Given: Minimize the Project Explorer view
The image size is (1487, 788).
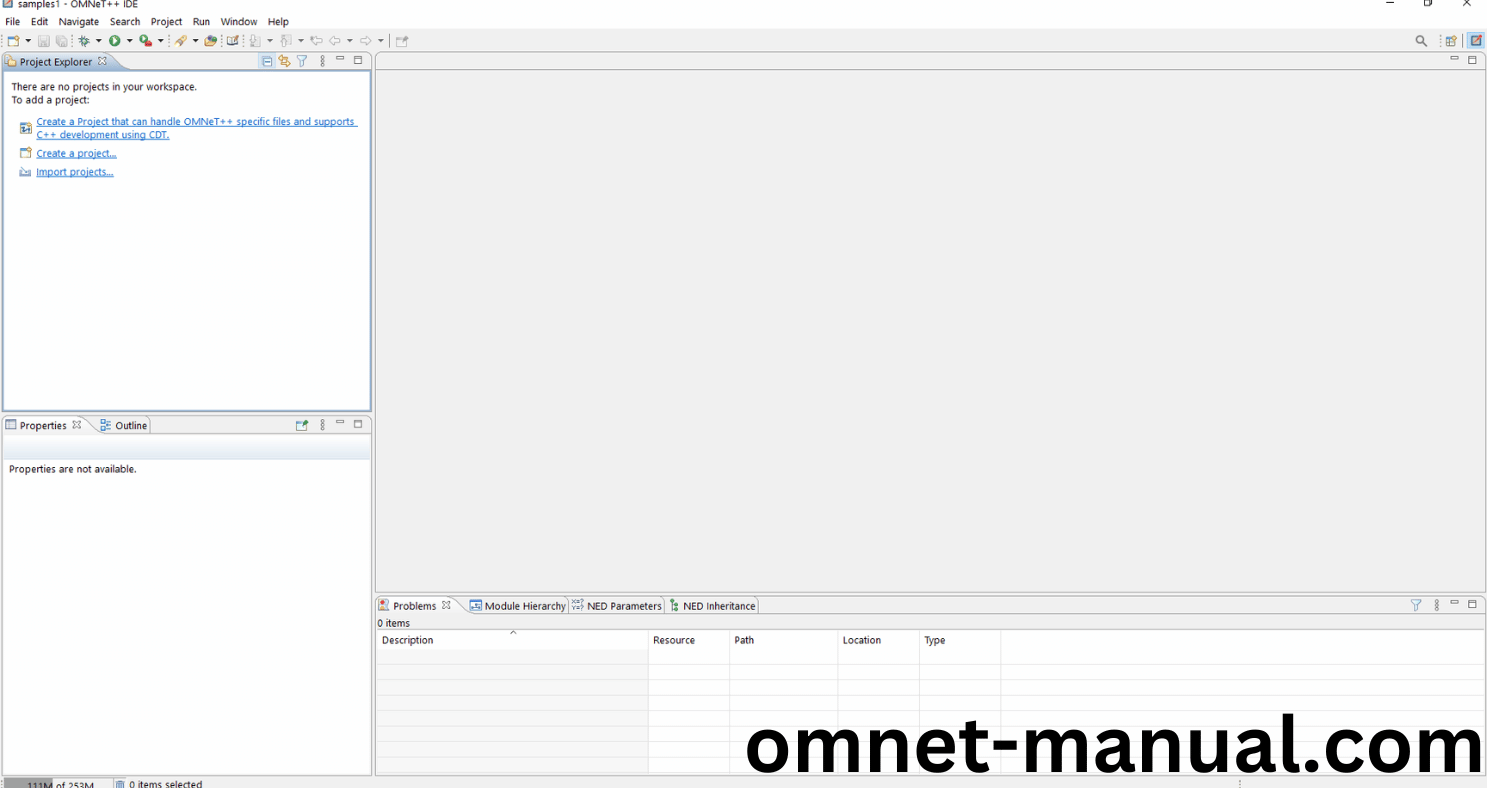Looking at the screenshot, I should (340, 60).
